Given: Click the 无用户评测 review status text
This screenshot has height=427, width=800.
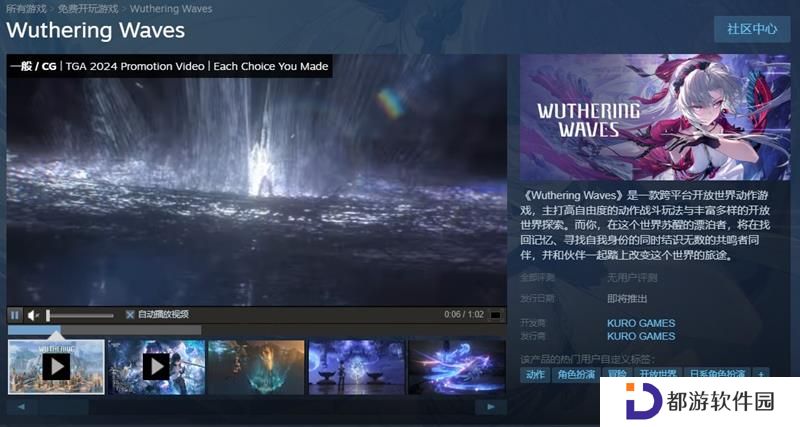Looking at the screenshot, I should 632,278.
